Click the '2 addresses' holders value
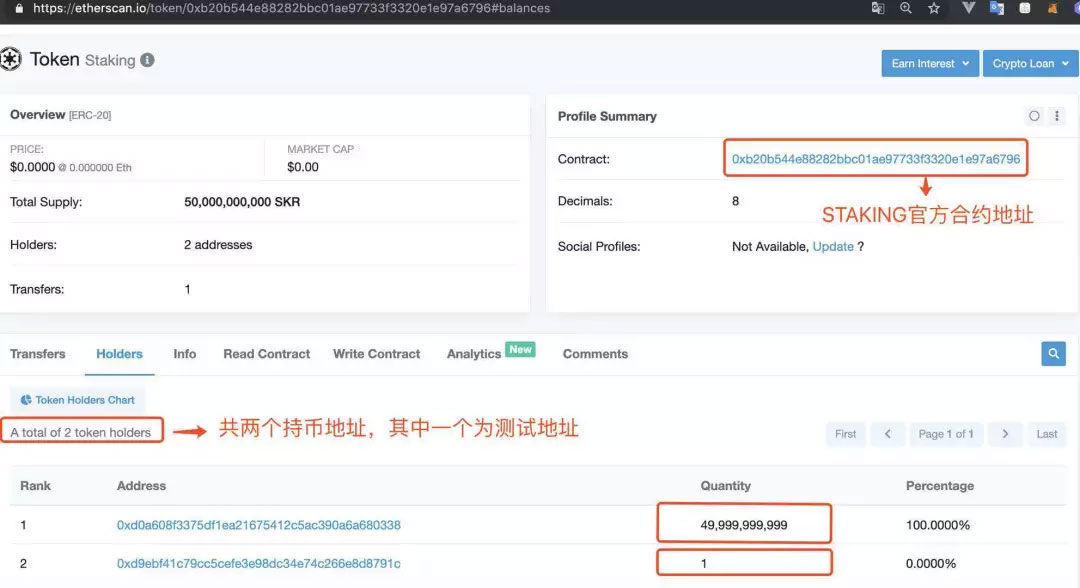The width and height of the screenshot is (1080, 588). (218, 244)
